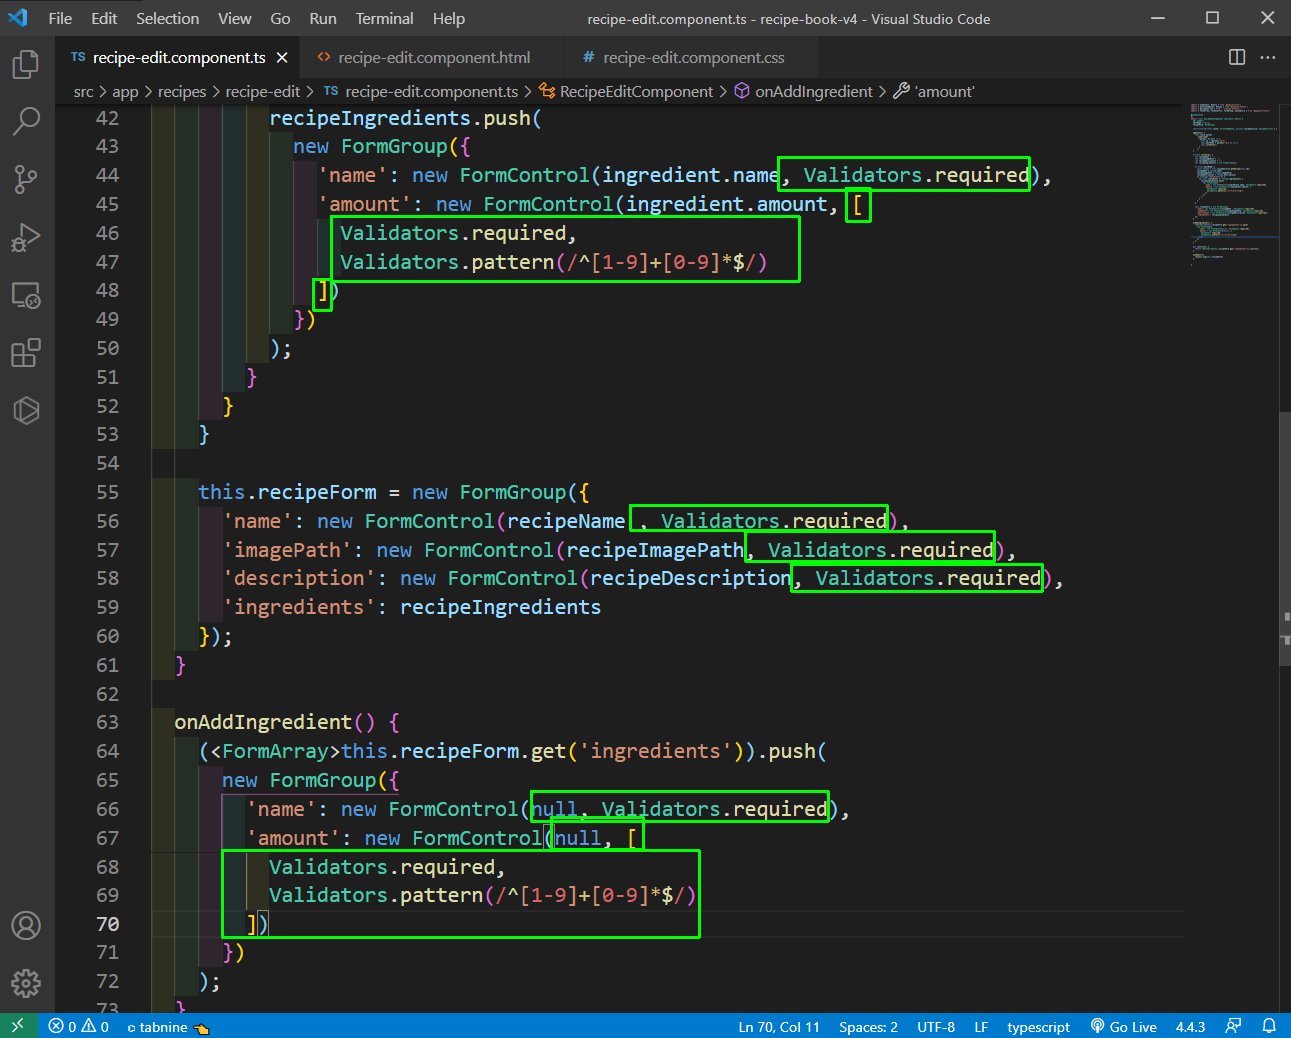Image resolution: width=1291 pixels, height=1038 pixels.
Task: Open the notifications bell icon
Action: click(x=1269, y=1026)
